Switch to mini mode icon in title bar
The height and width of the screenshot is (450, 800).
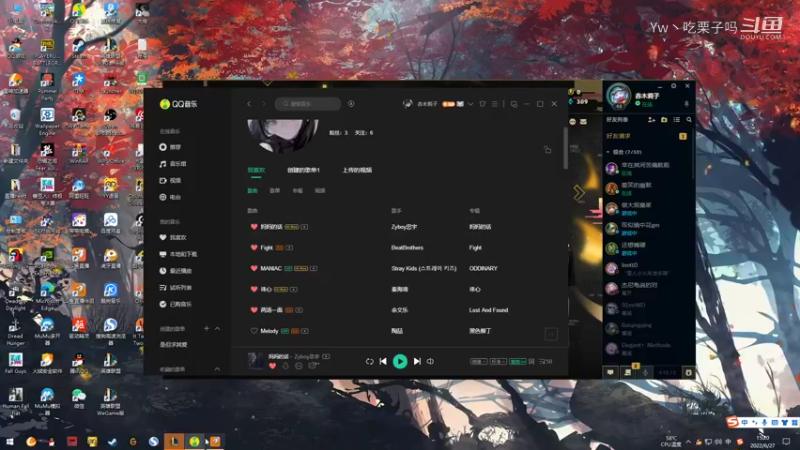point(514,104)
